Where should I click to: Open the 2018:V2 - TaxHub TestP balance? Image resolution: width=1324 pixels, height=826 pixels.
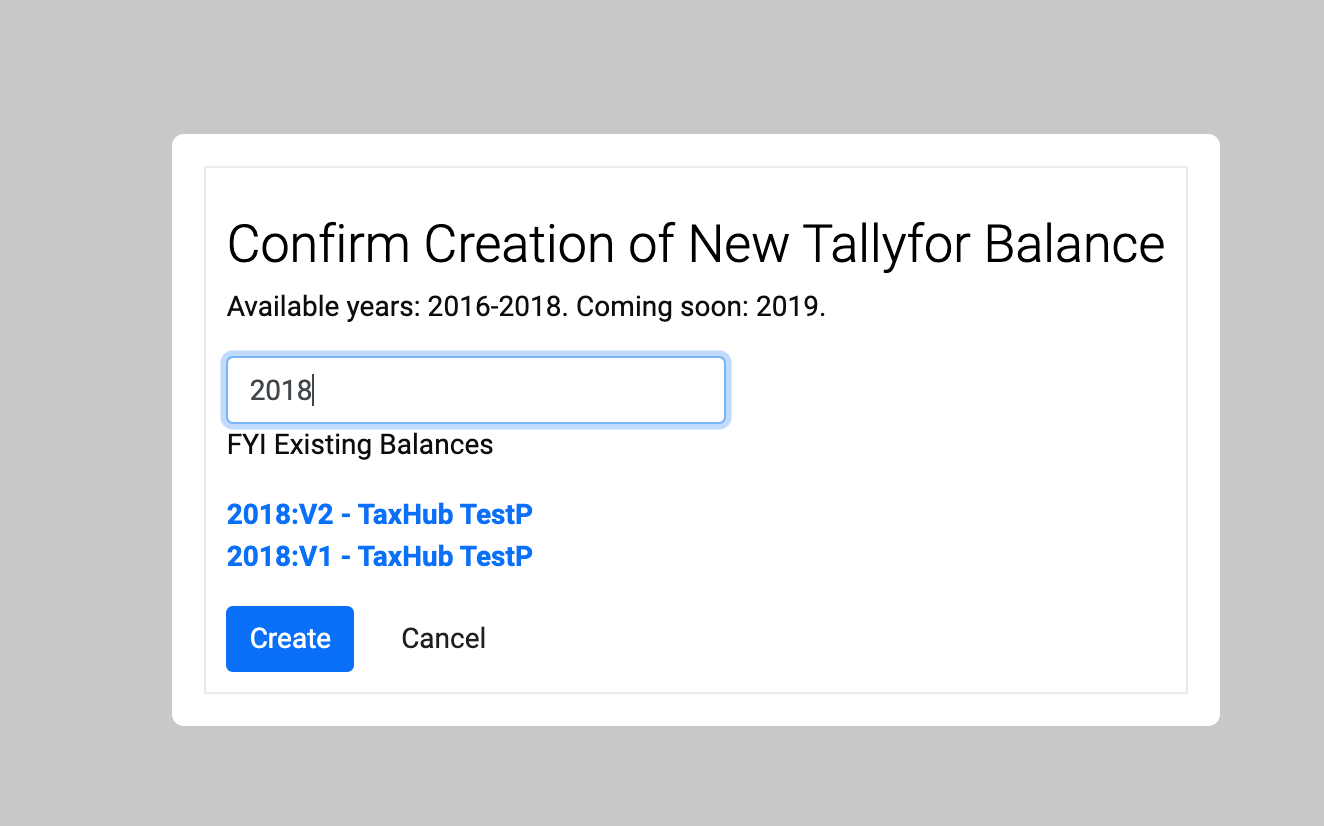380,515
